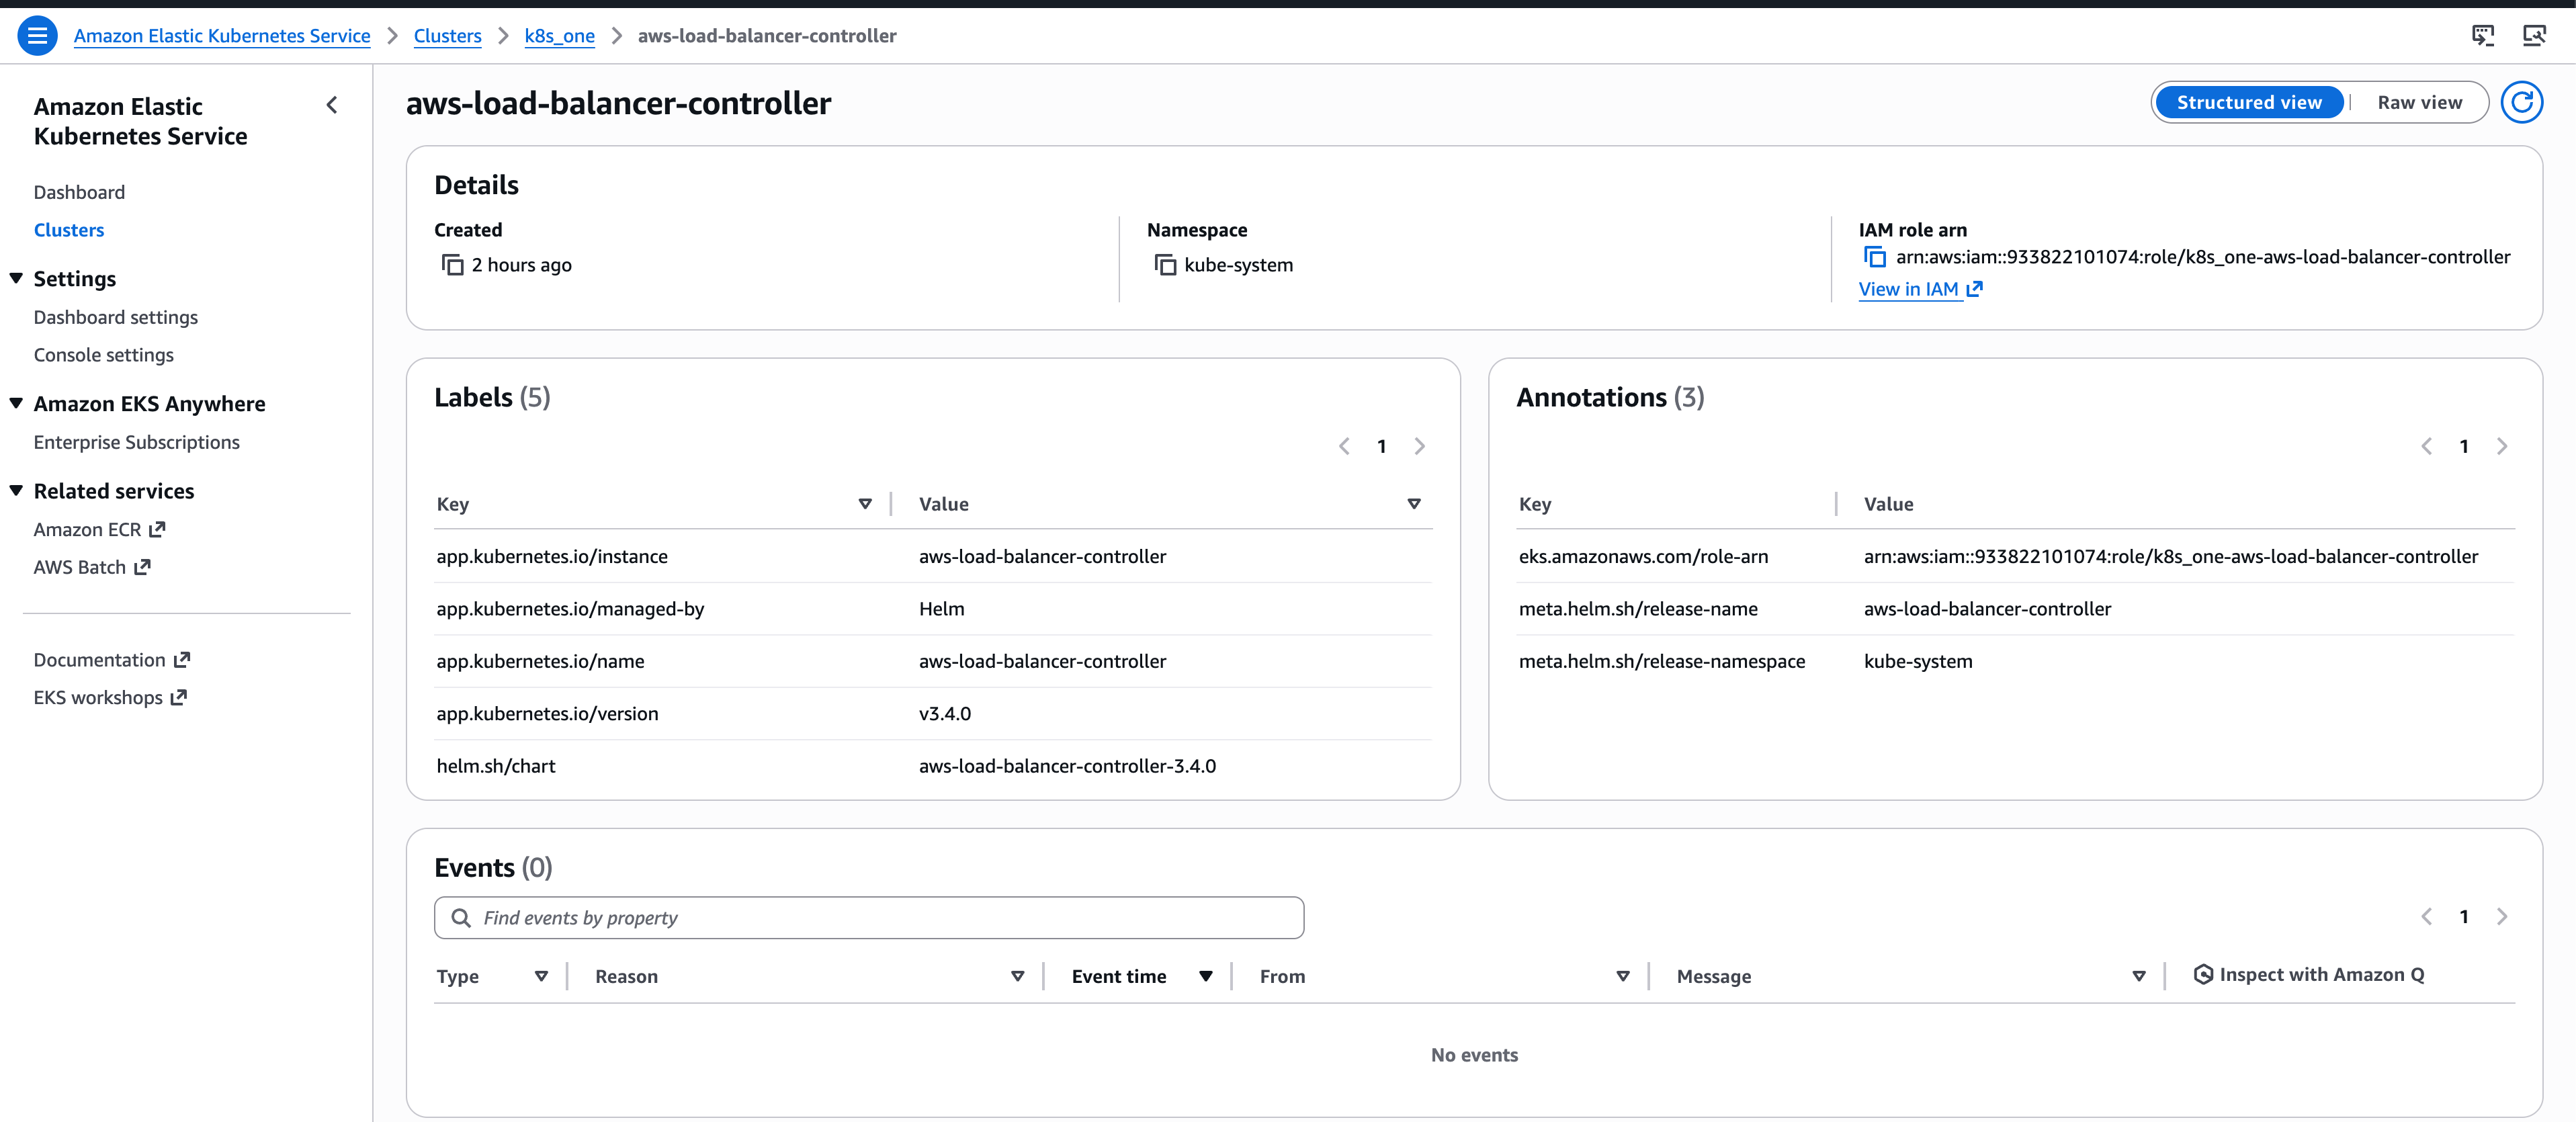Click the k8s_one breadcrumb link
The height and width of the screenshot is (1122, 2576).
(559, 36)
